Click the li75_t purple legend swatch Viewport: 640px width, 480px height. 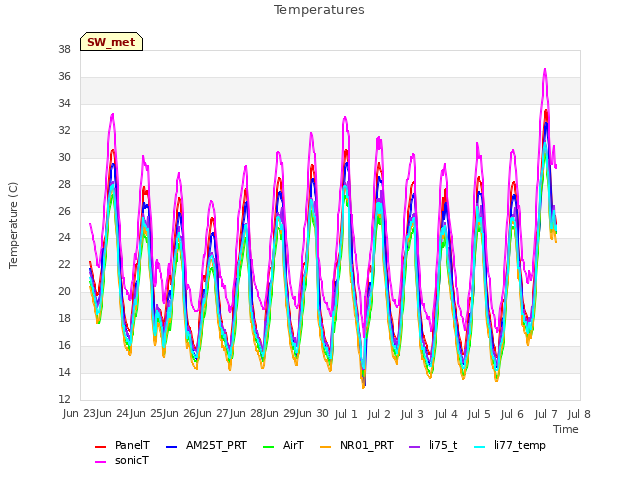(414, 447)
